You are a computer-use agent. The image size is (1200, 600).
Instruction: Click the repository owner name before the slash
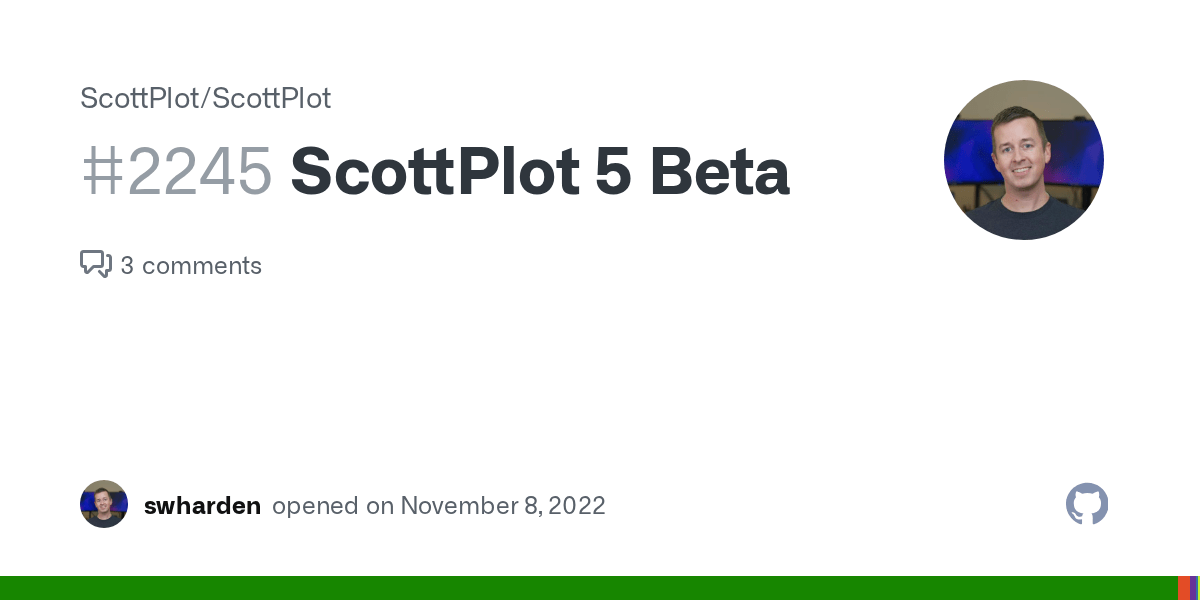[x=140, y=99]
